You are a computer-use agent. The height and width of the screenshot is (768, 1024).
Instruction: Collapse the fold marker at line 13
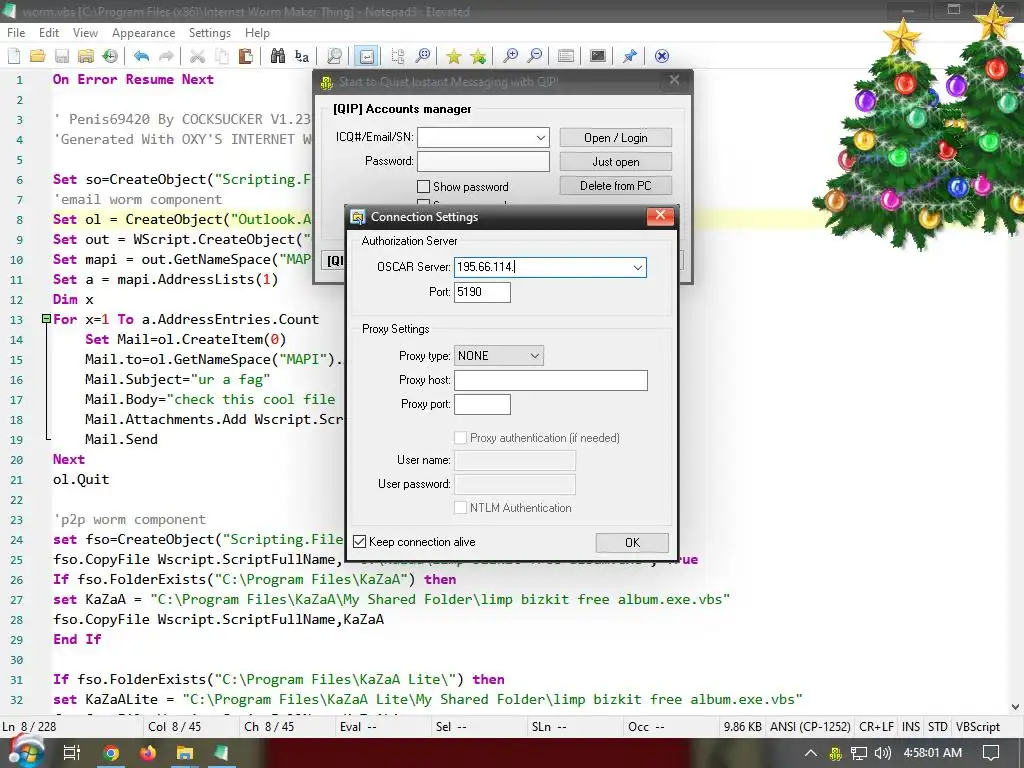click(46, 319)
